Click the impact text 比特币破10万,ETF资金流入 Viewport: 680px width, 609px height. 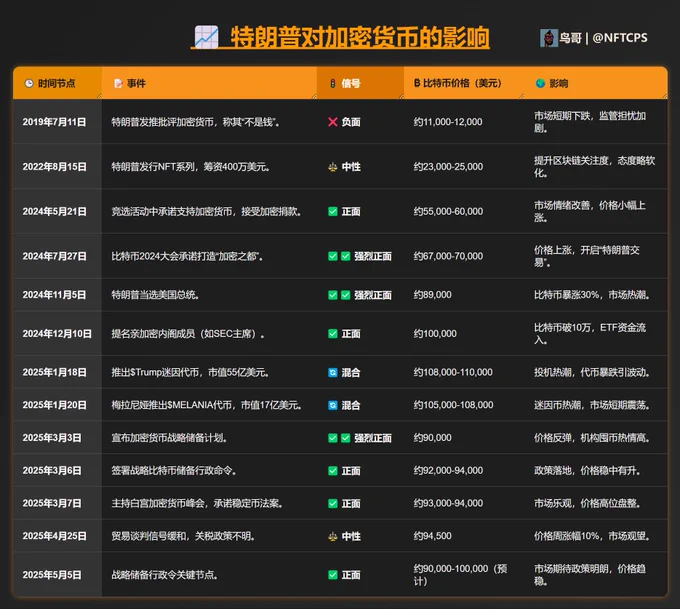click(590, 334)
